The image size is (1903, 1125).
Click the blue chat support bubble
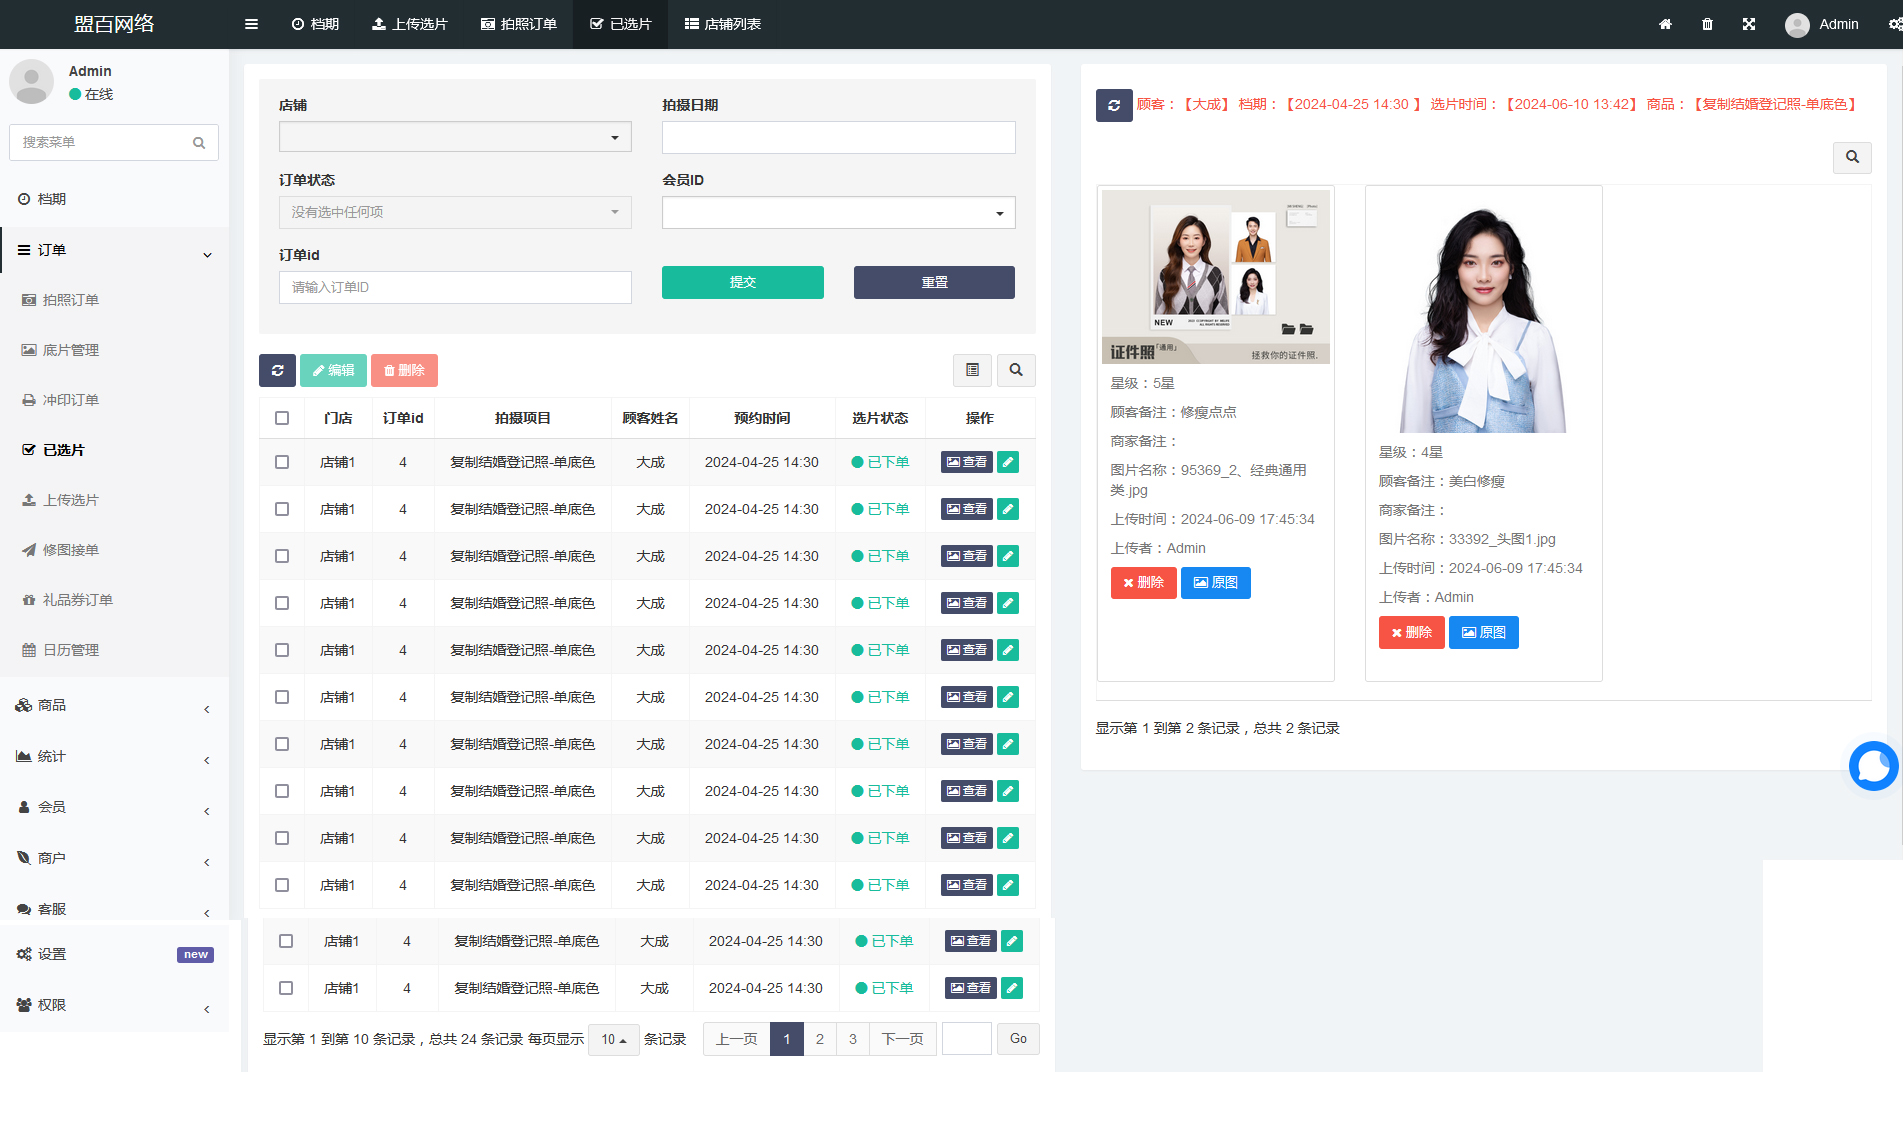(x=1873, y=766)
